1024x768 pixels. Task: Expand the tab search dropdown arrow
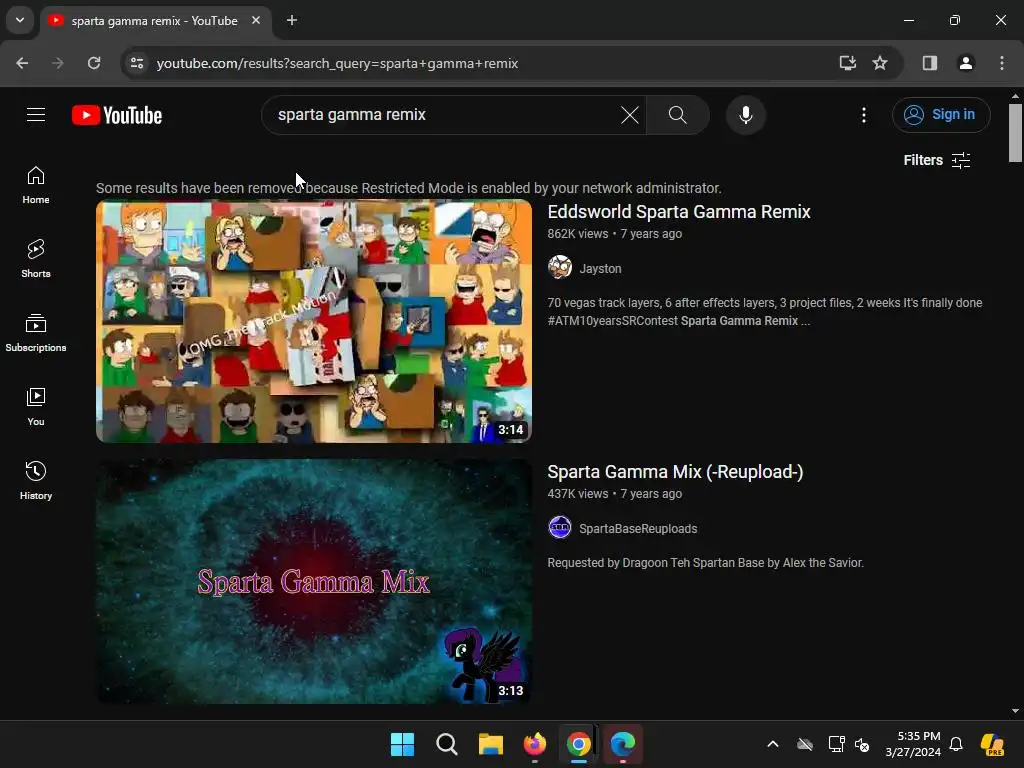[20, 20]
